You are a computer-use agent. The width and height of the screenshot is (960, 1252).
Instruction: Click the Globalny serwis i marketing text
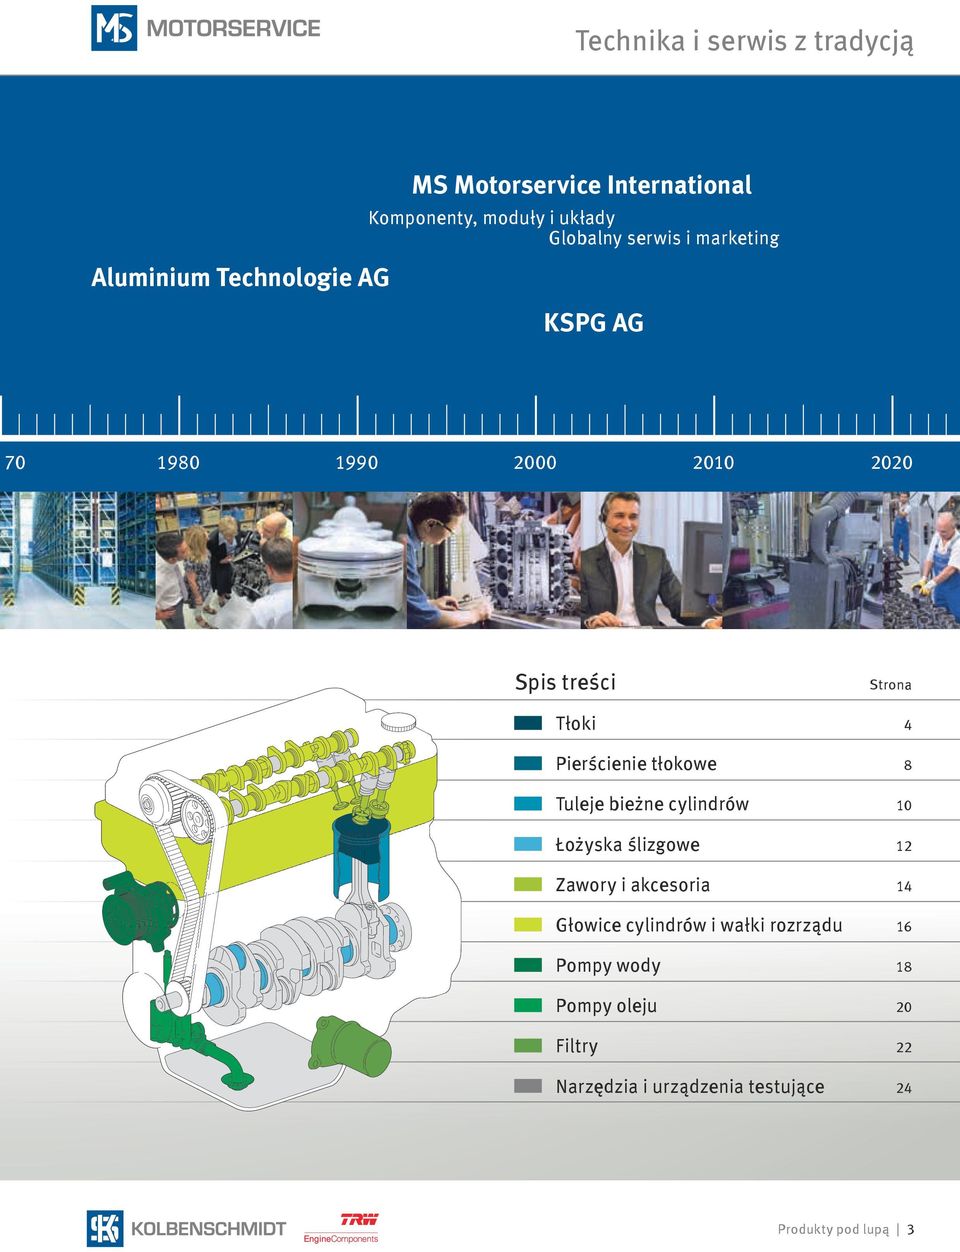664,238
